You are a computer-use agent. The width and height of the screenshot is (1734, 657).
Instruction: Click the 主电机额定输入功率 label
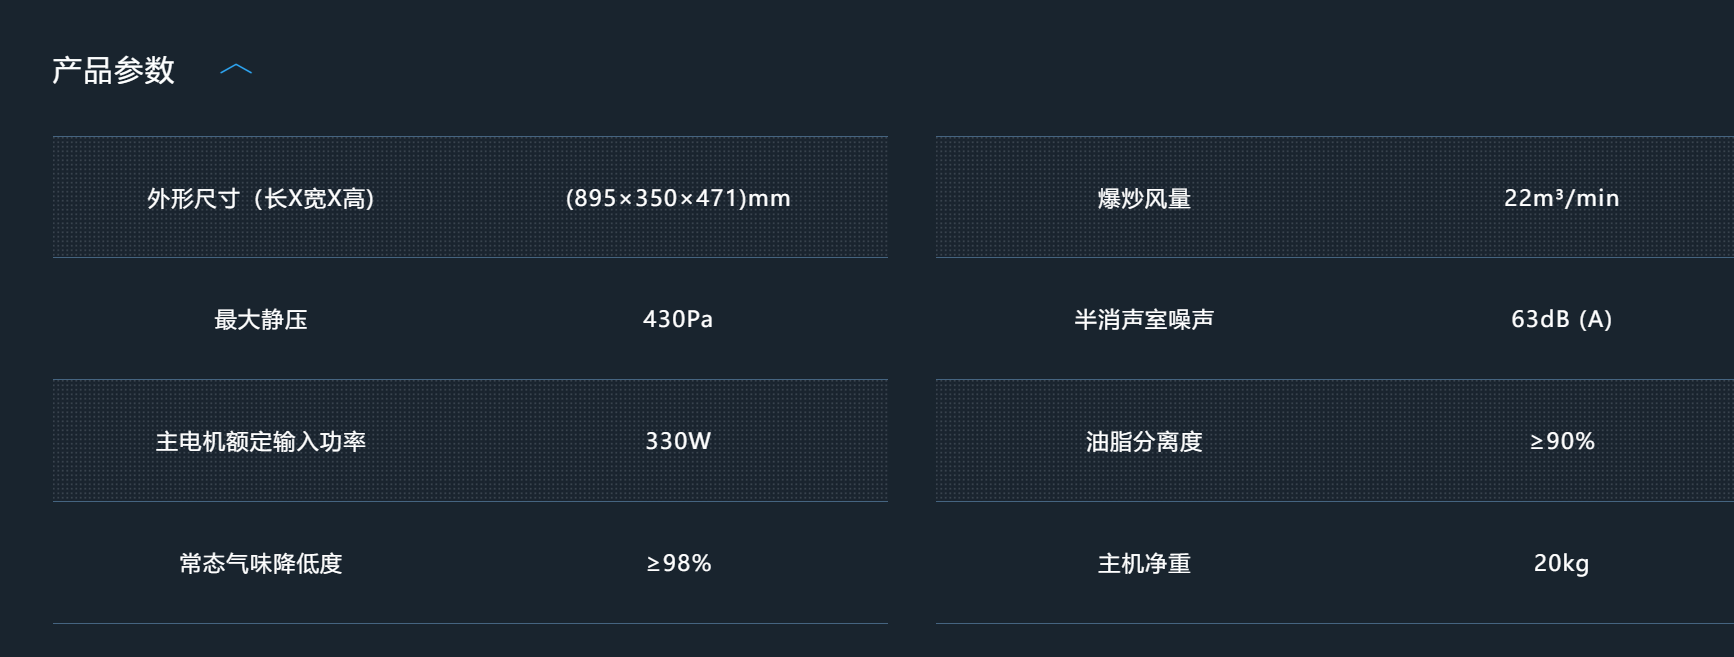click(x=260, y=442)
